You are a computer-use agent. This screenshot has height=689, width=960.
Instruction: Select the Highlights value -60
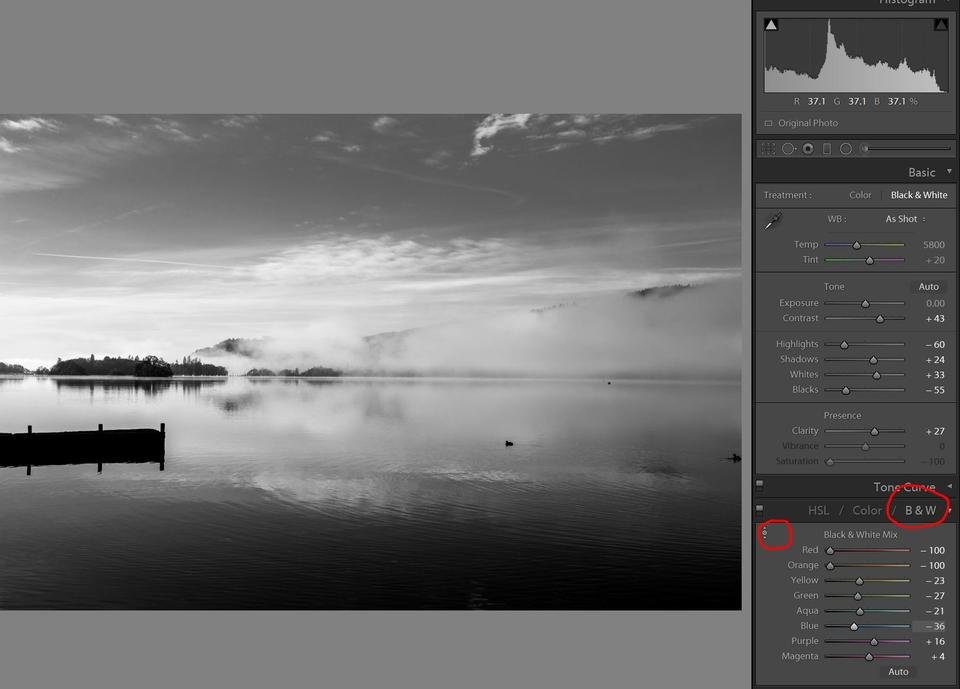click(x=935, y=344)
